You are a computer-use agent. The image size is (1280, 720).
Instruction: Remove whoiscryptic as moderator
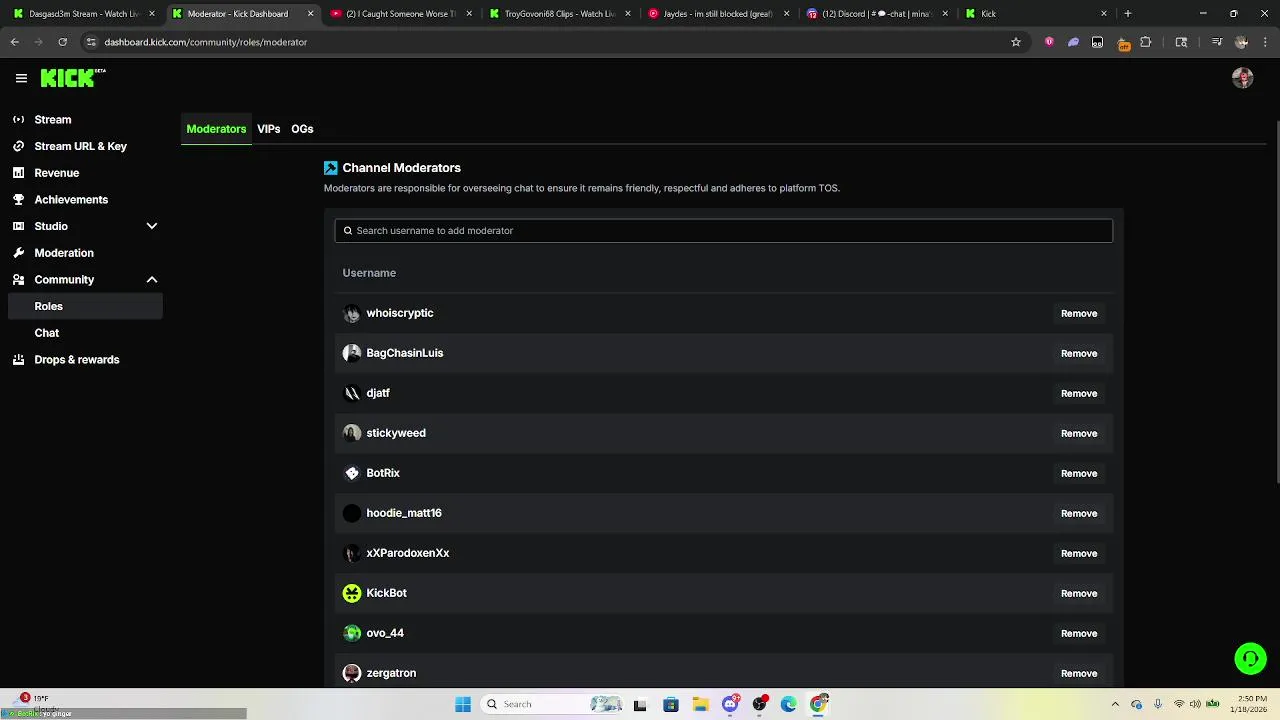(x=1079, y=313)
